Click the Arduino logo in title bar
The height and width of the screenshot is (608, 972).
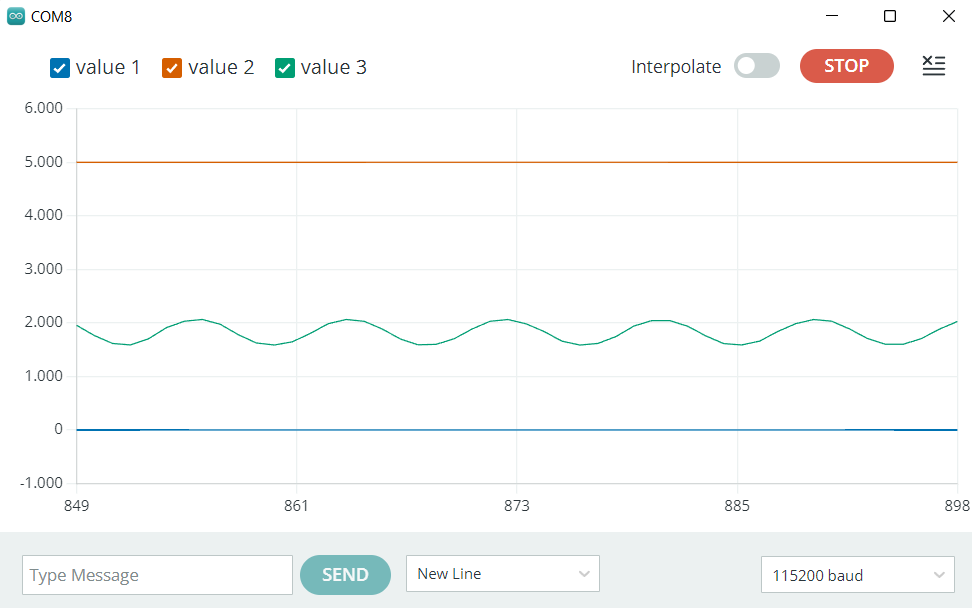(x=16, y=16)
